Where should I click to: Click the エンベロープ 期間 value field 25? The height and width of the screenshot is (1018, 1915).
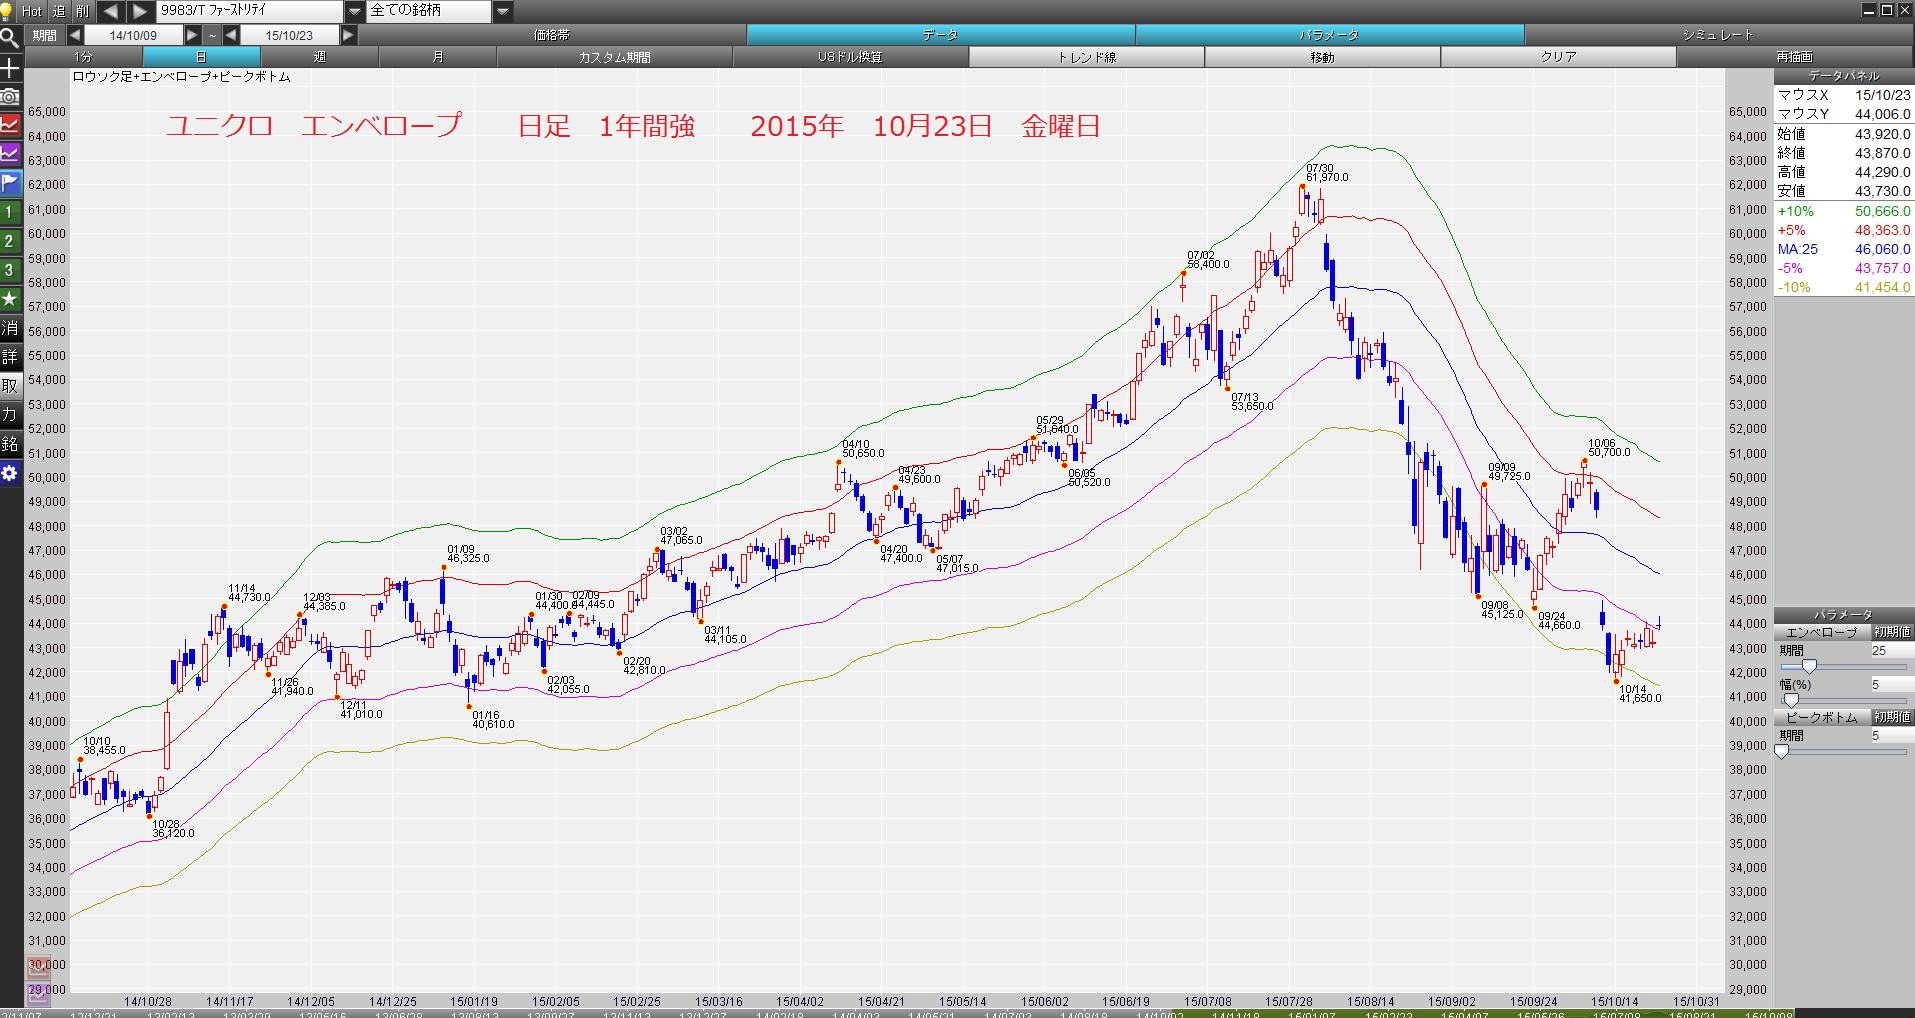tap(1891, 650)
